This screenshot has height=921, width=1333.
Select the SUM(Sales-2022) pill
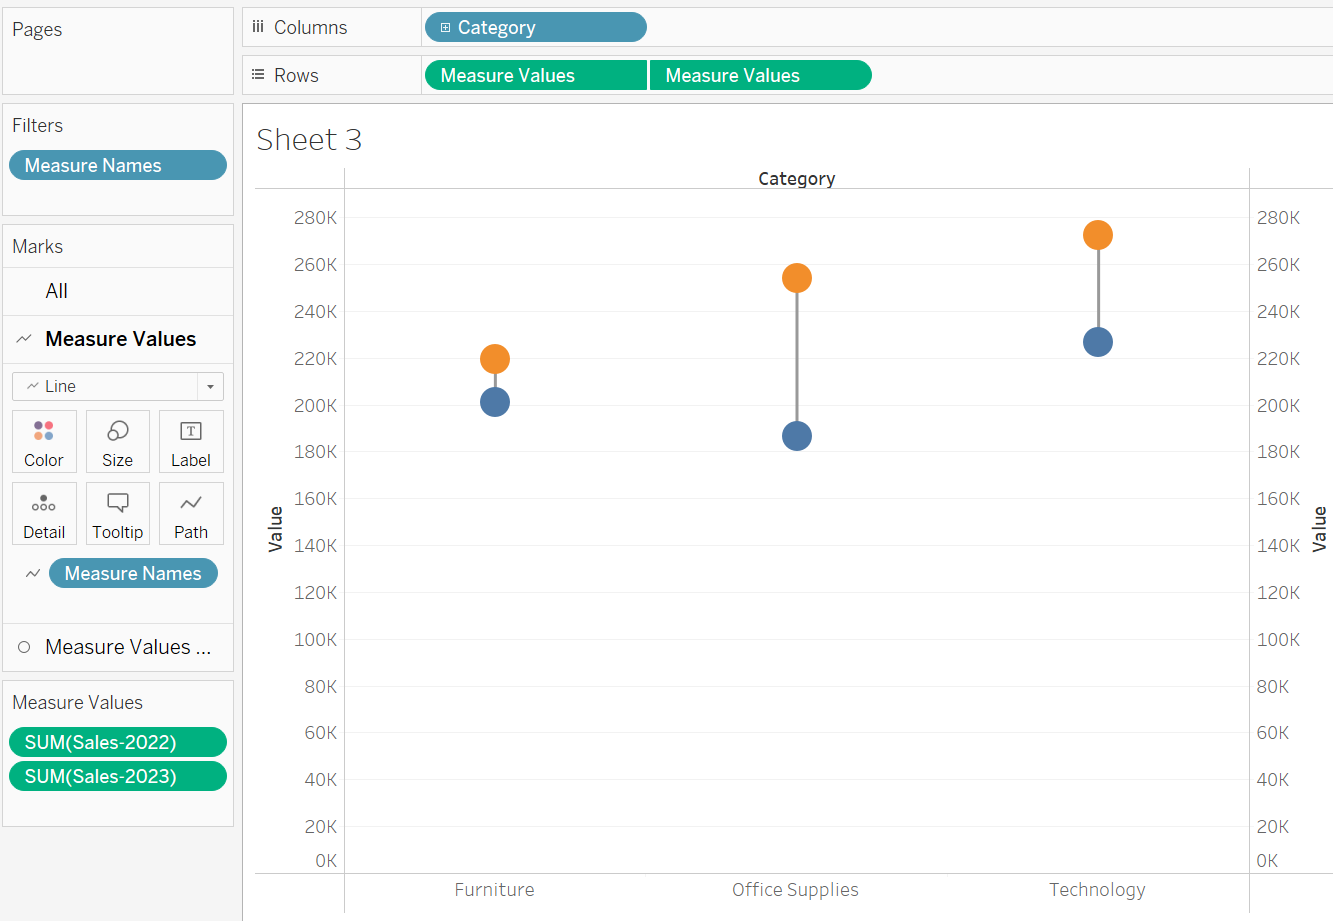coord(117,741)
